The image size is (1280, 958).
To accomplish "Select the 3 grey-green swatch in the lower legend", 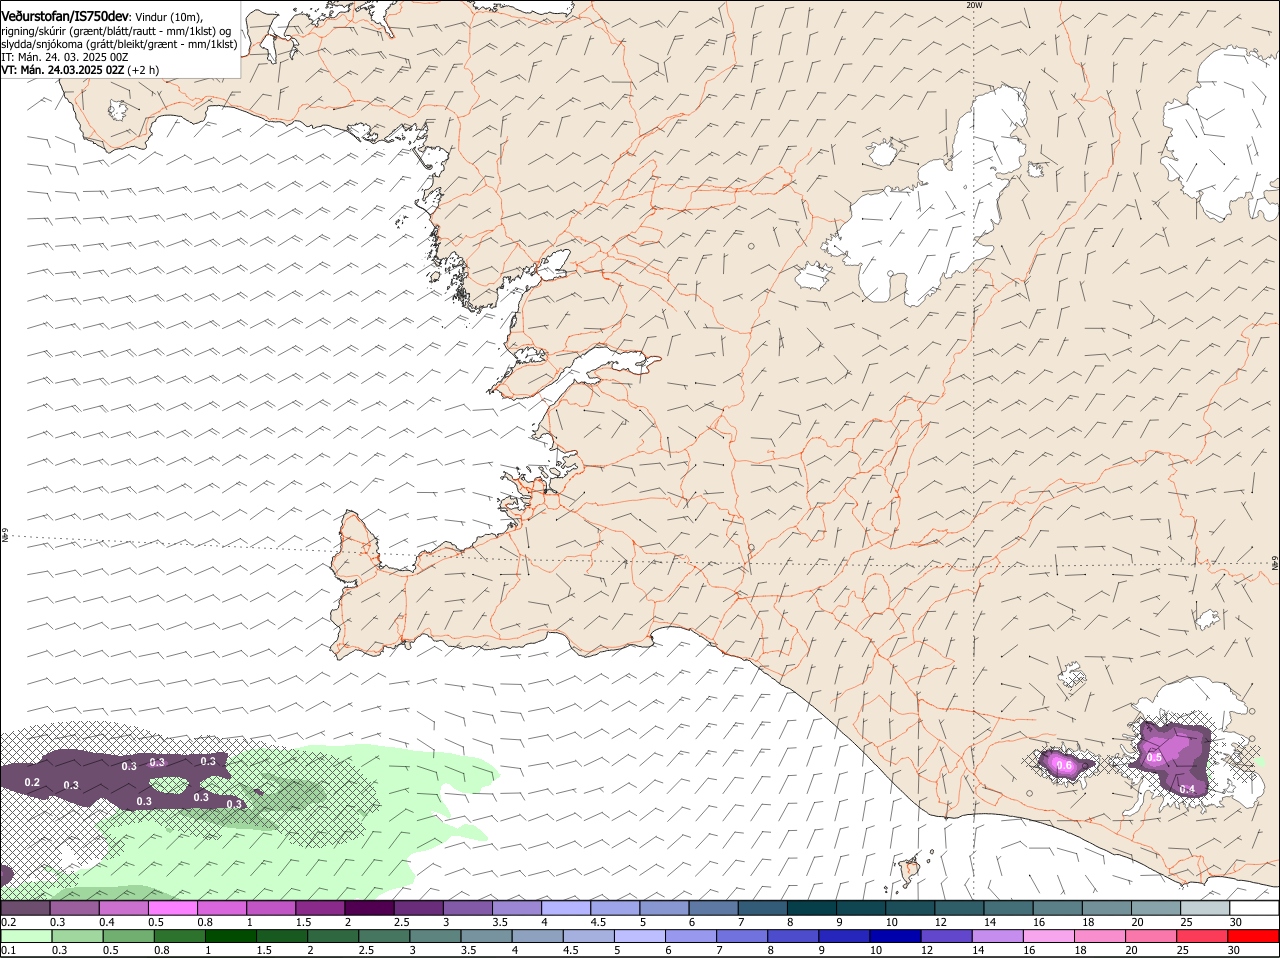I will click(435, 936).
